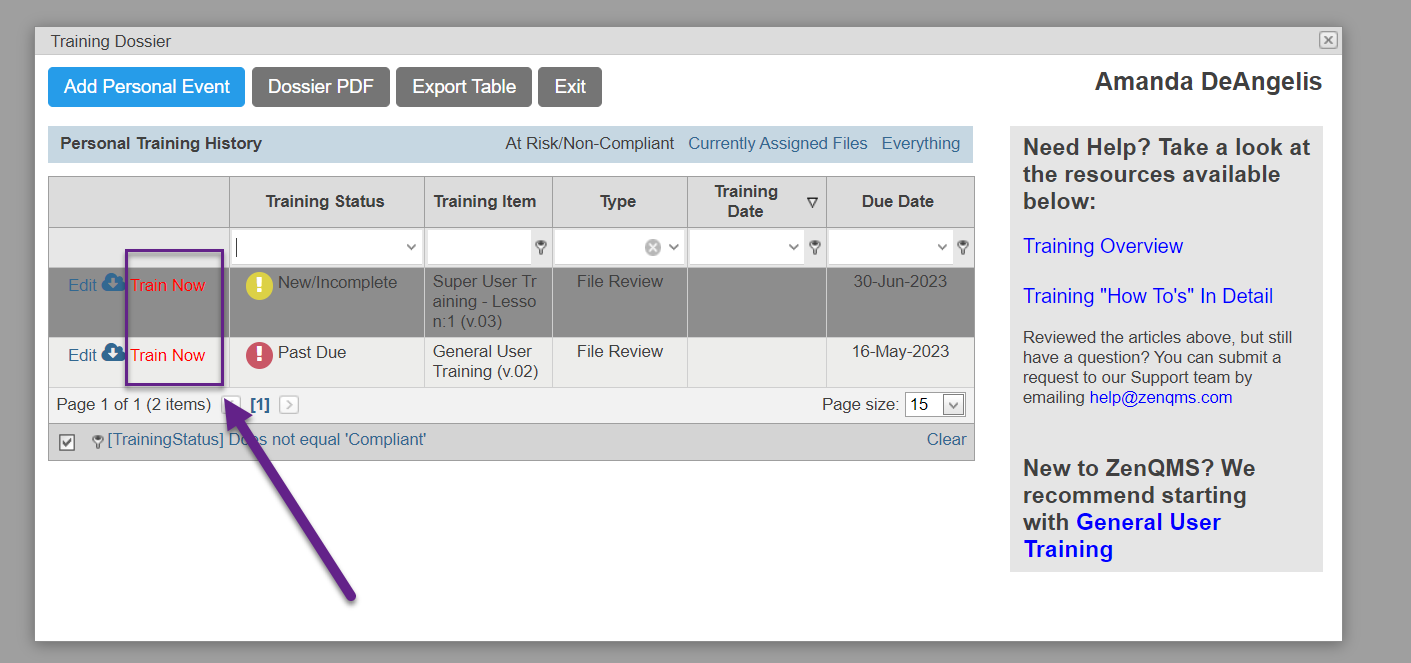Sort by Type column header
This screenshot has height=663, width=1411.
(x=618, y=201)
